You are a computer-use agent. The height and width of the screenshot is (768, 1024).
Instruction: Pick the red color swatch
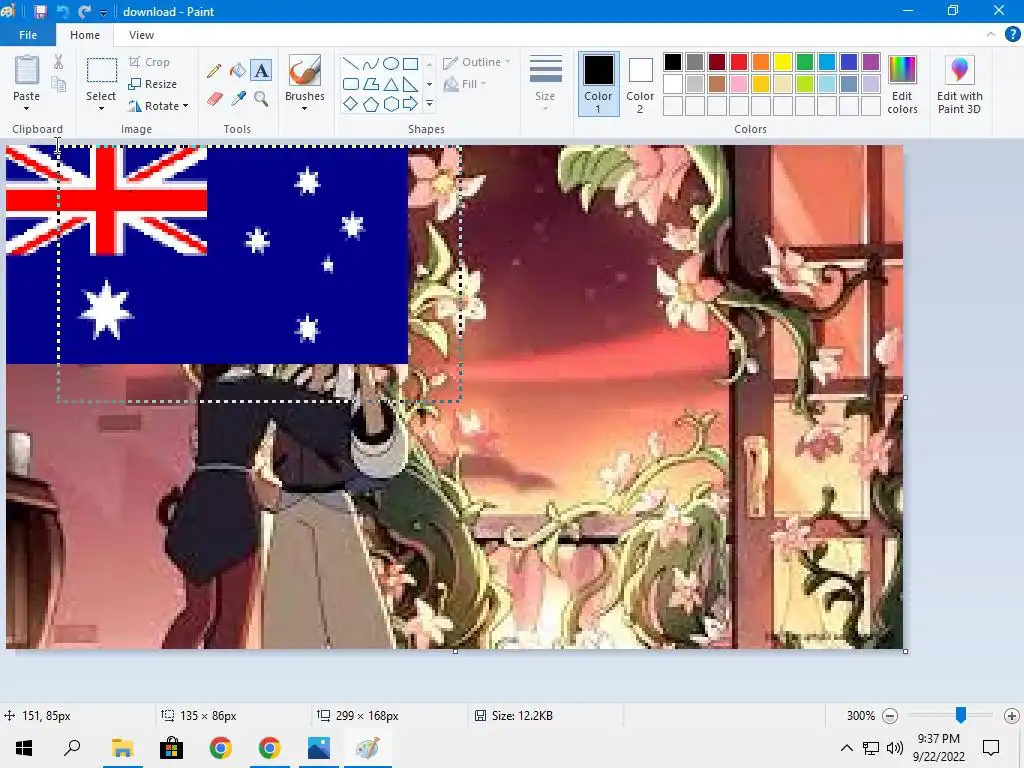(x=739, y=62)
